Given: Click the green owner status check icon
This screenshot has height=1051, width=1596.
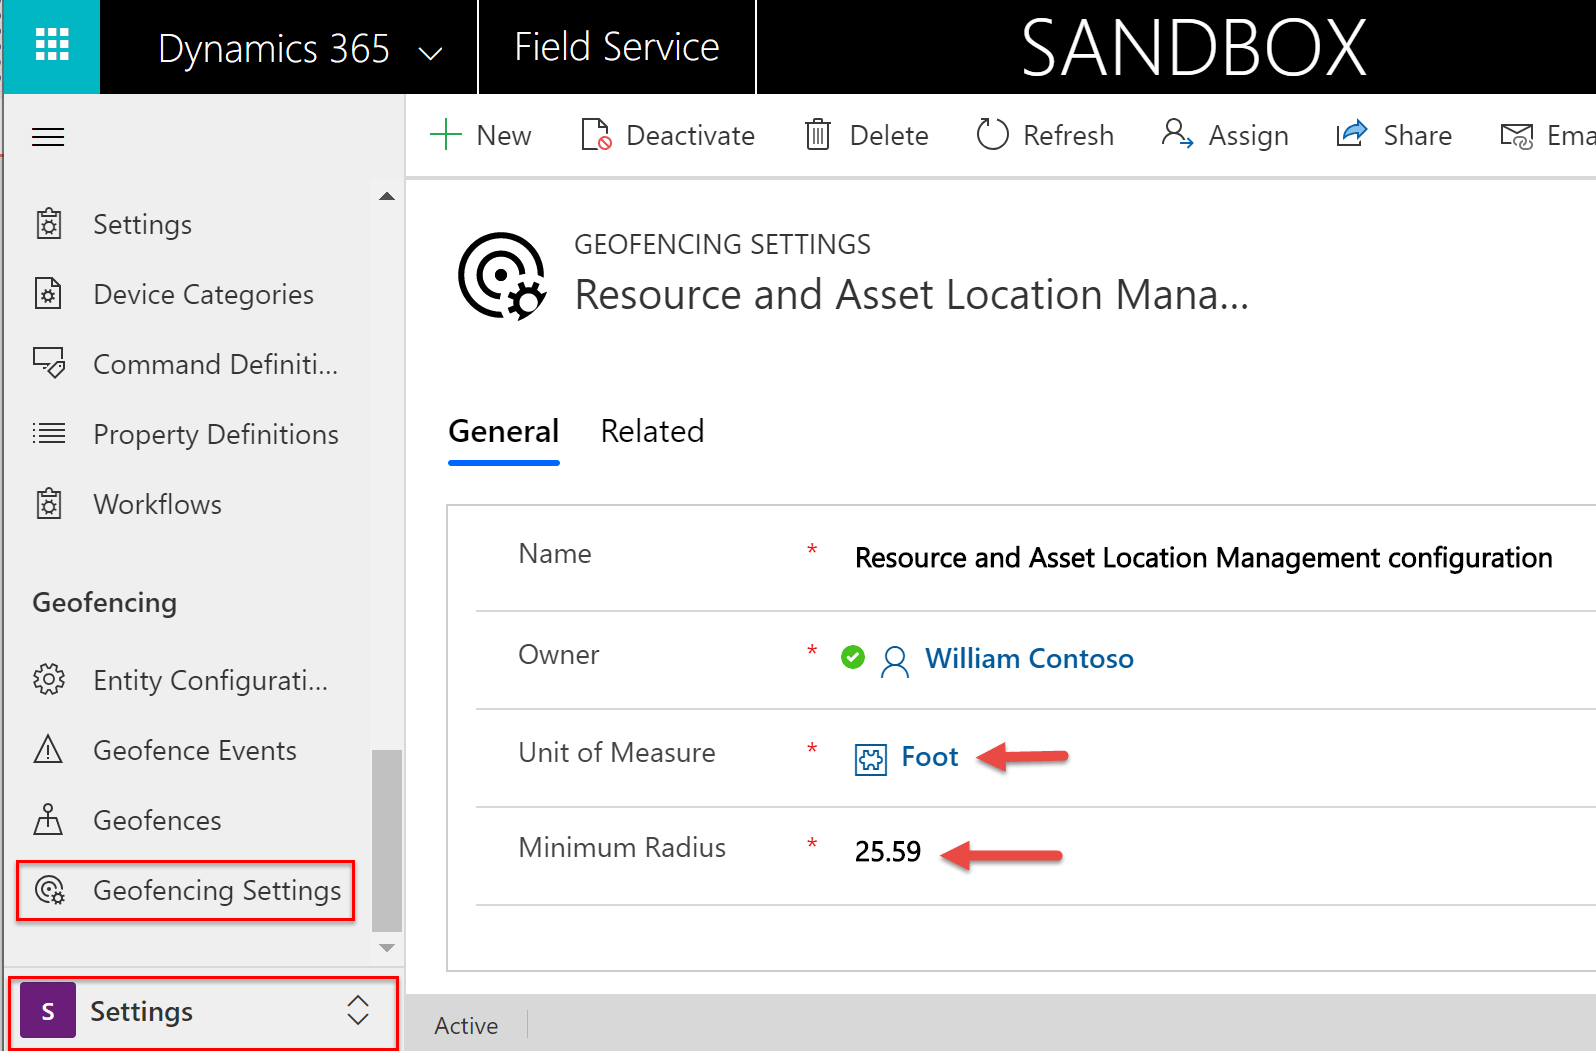Looking at the screenshot, I should tap(853, 657).
